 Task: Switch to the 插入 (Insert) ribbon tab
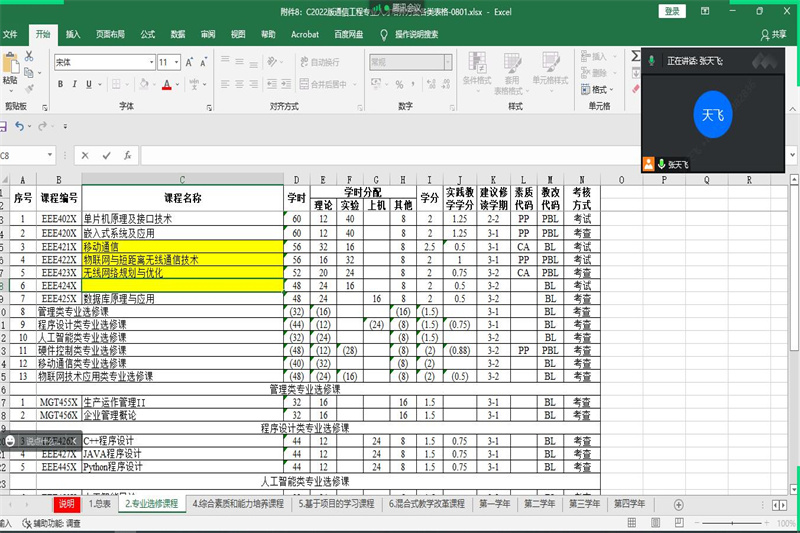[73, 34]
